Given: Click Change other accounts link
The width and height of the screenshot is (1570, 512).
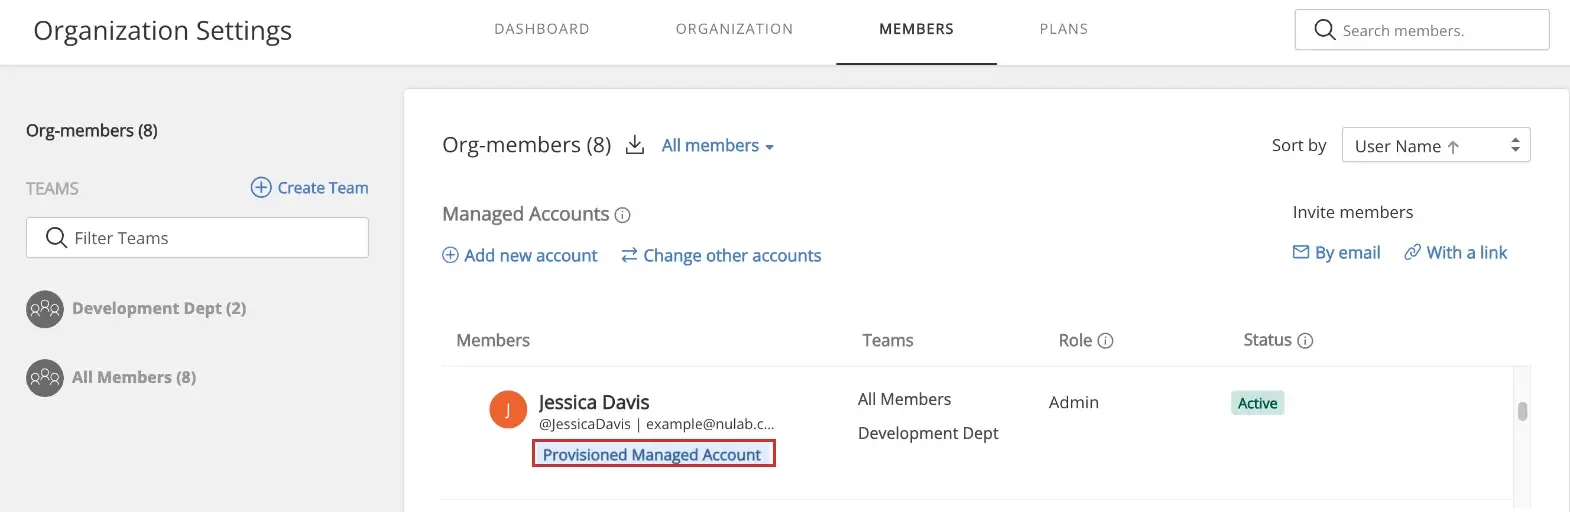Looking at the screenshot, I should coord(721,256).
